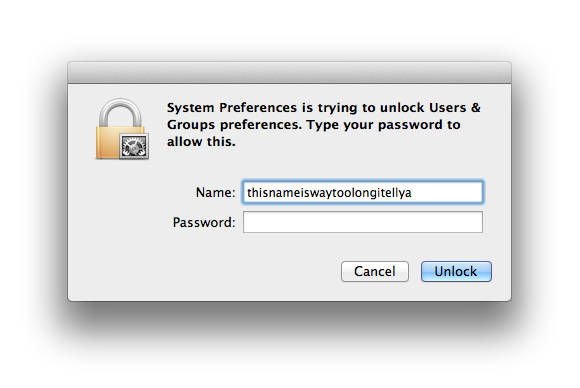580x388 pixels.
Task: Click the padlock's silver shackle
Action: [x=121, y=112]
